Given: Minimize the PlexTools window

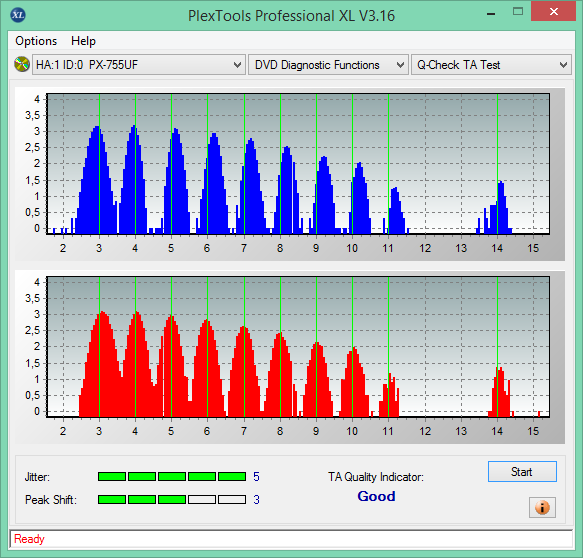Looking at the screenshot, I should [491, 13].
